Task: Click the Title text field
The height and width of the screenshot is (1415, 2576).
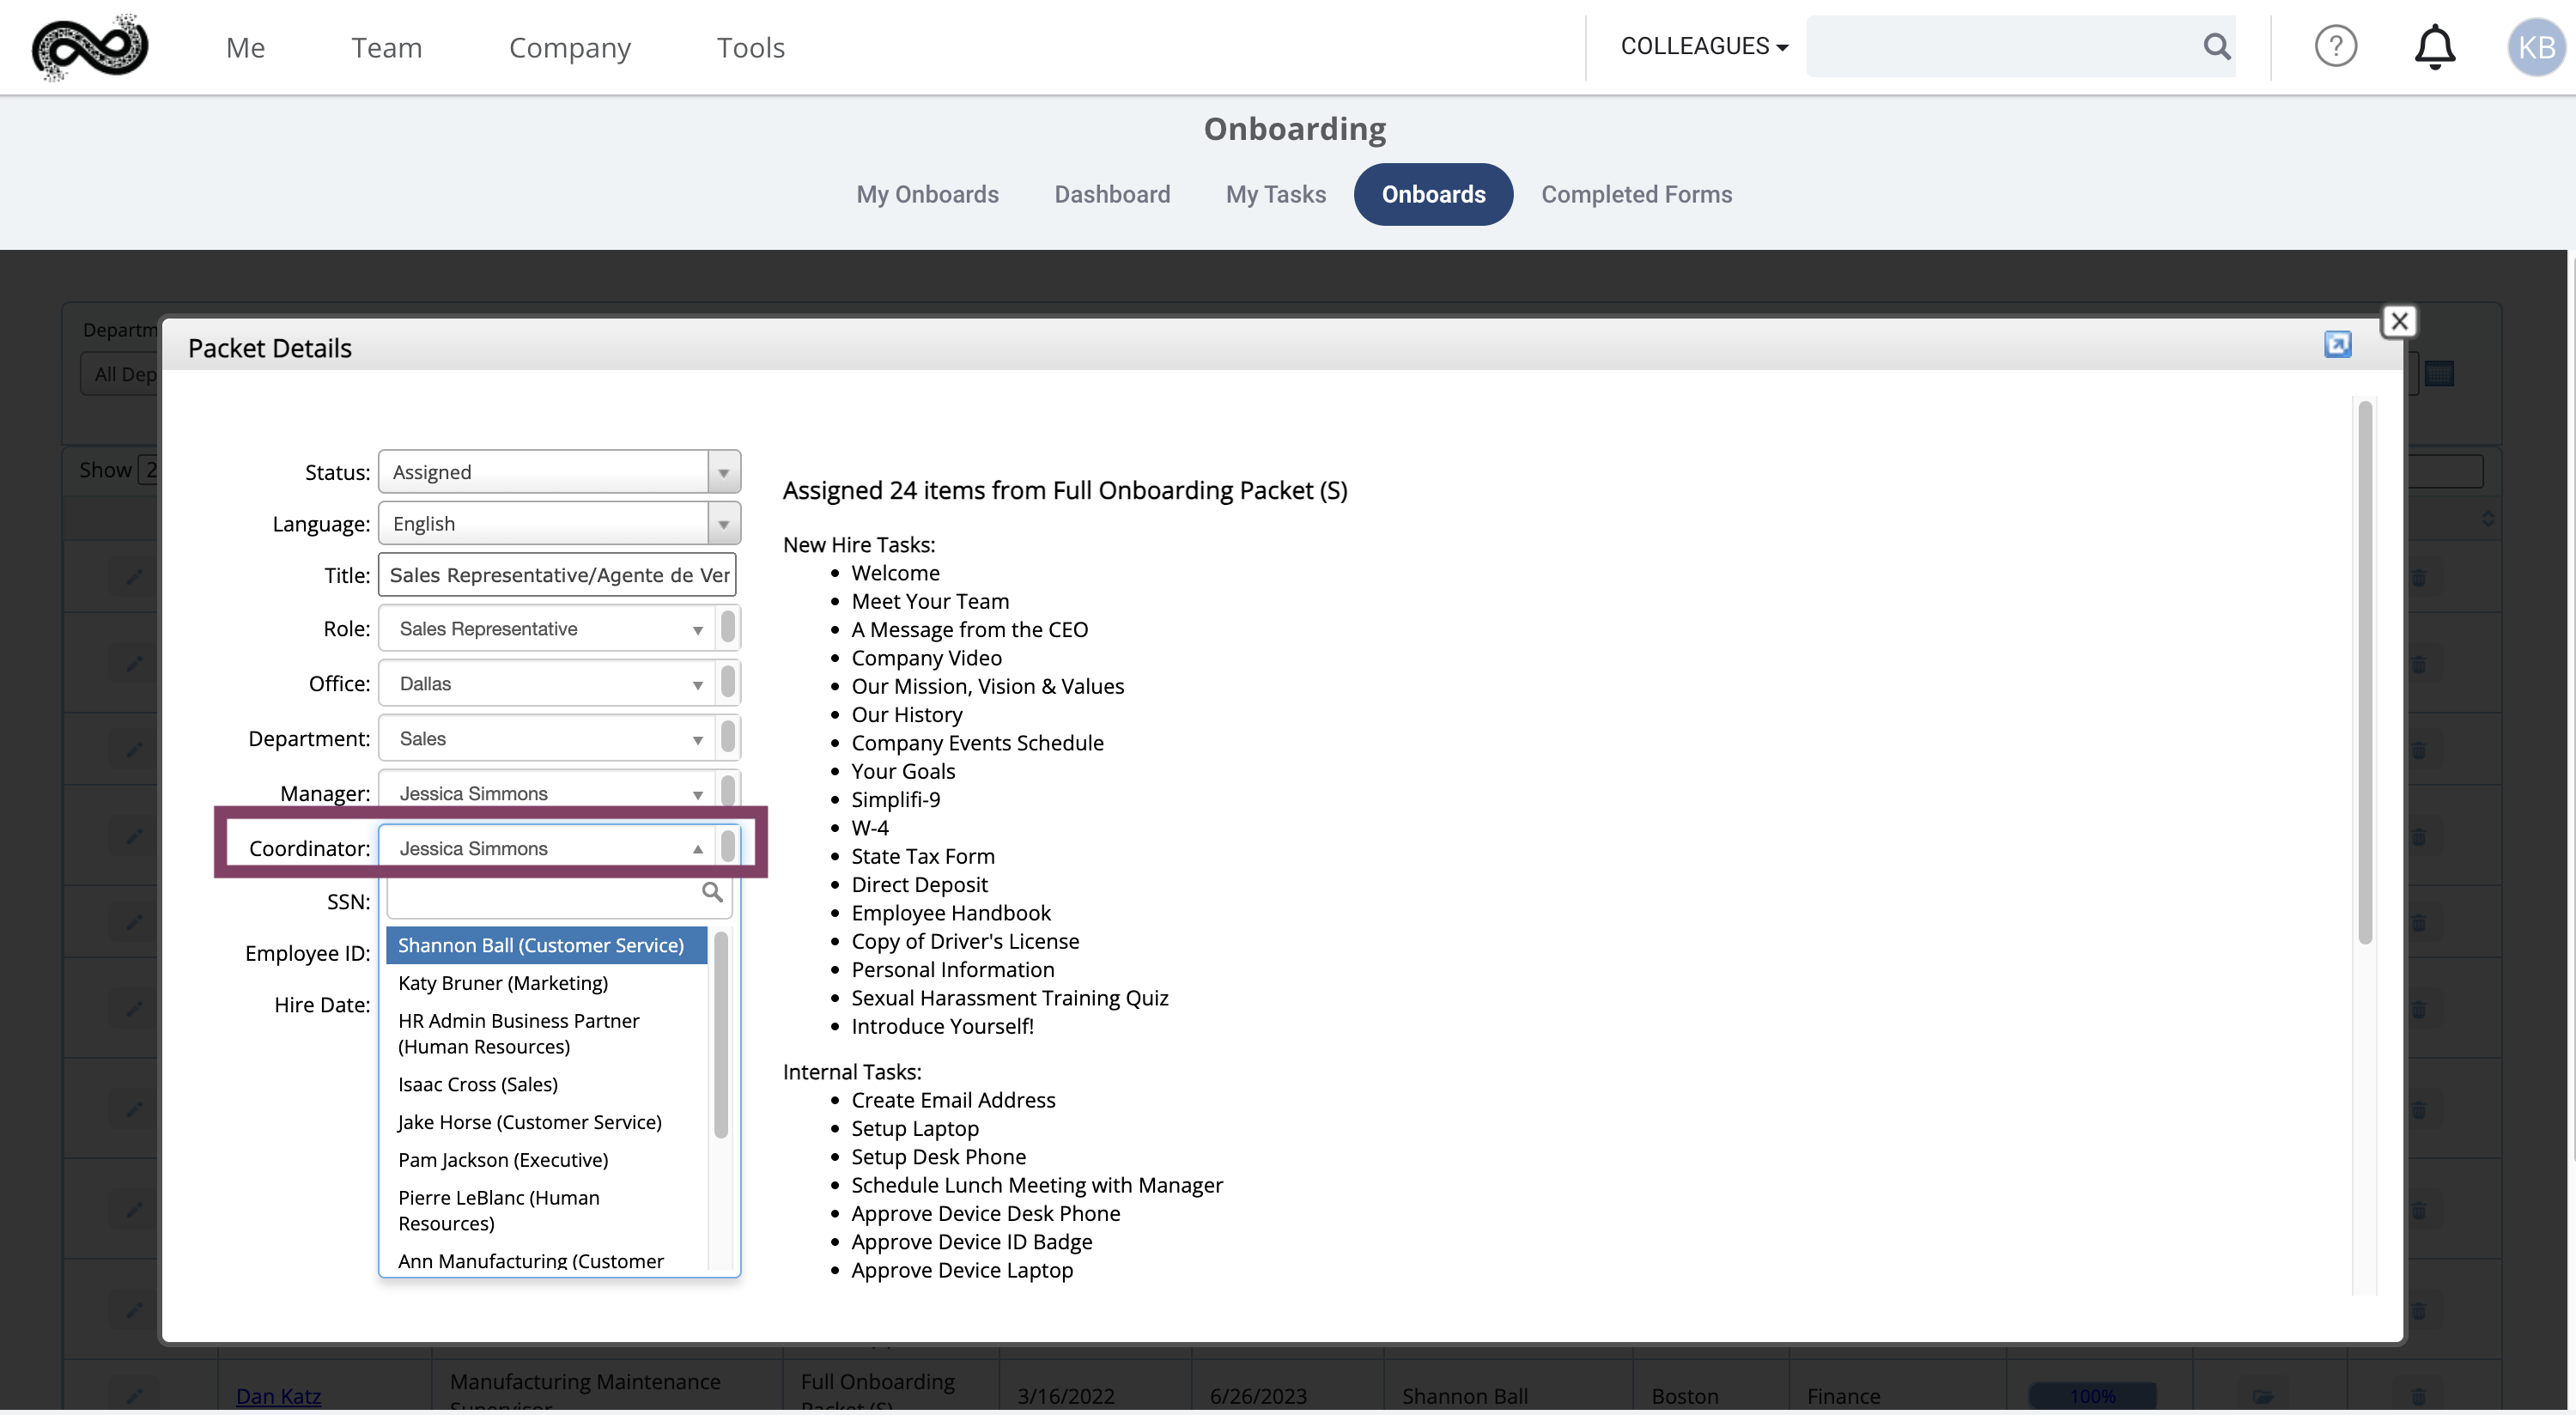Action: click(557, 575)
